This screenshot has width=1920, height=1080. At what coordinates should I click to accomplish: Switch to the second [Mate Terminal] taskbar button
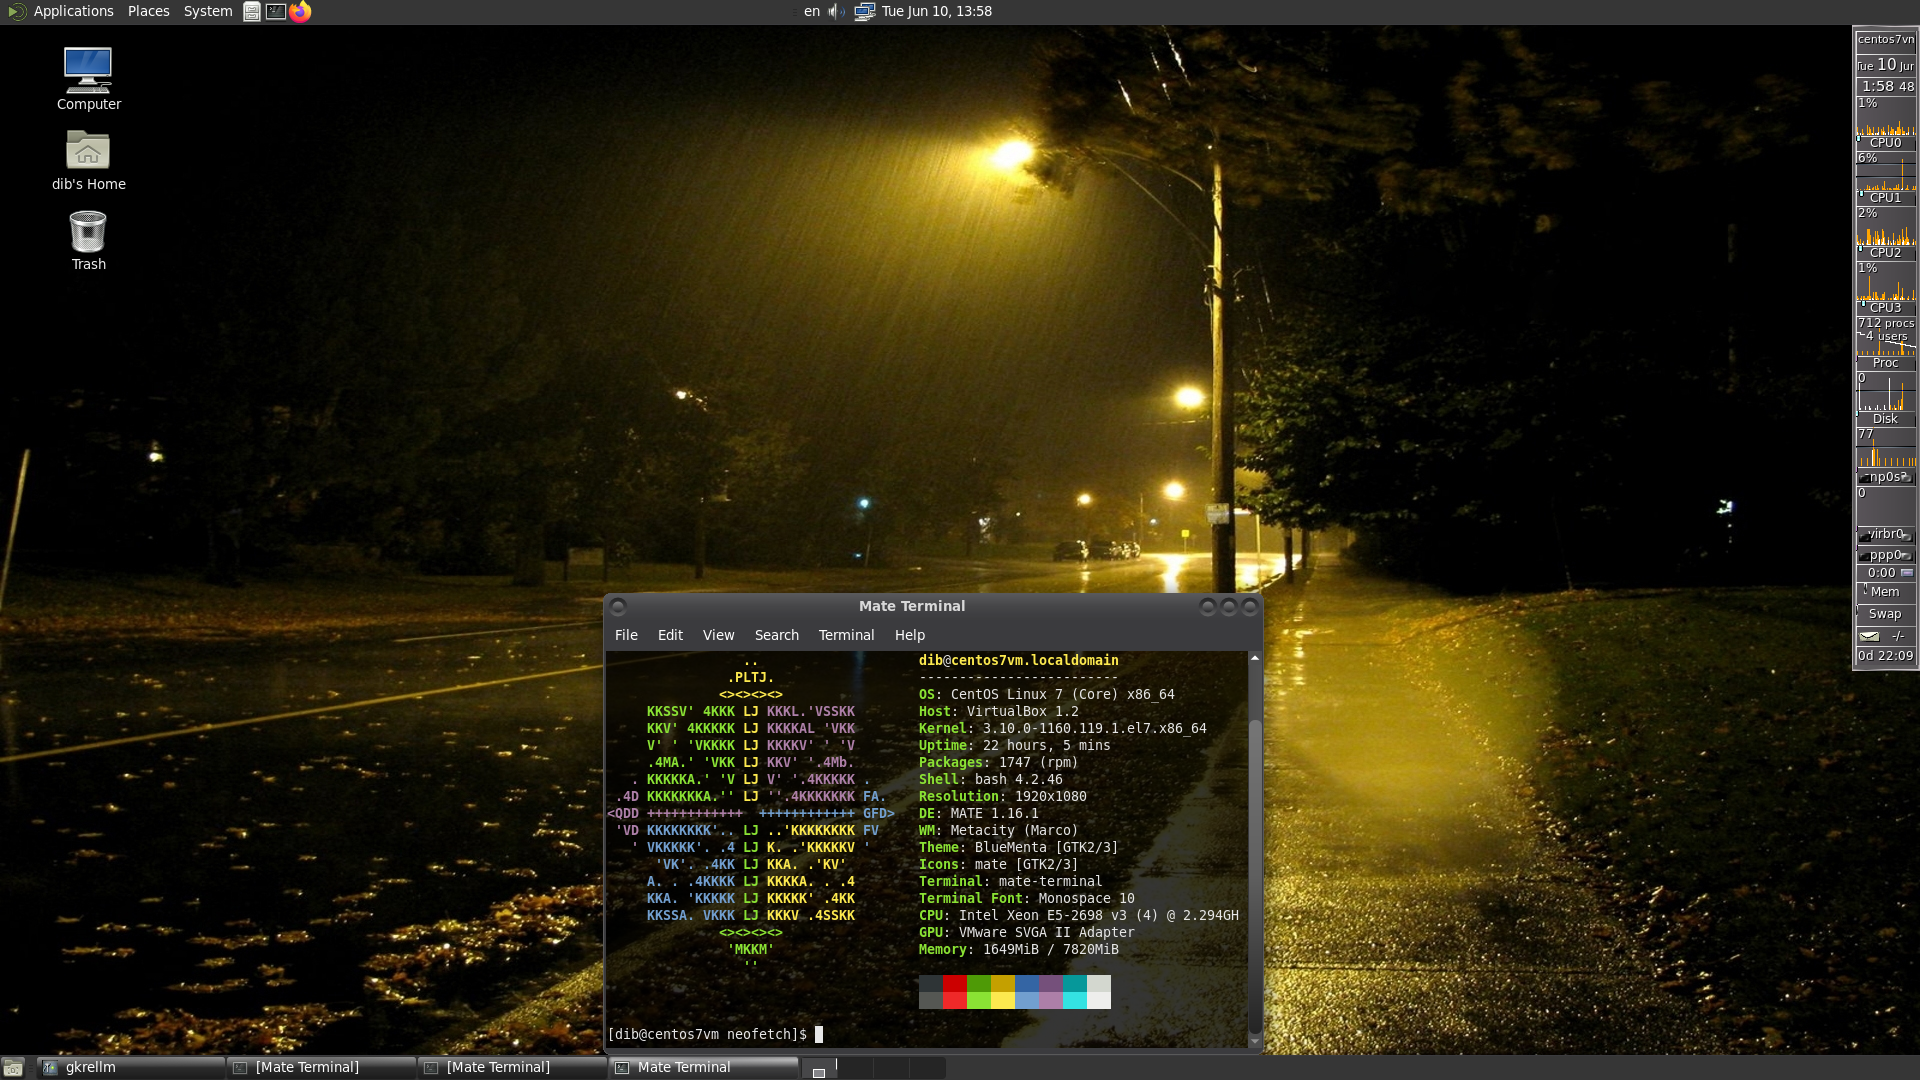coord(512,1068)
